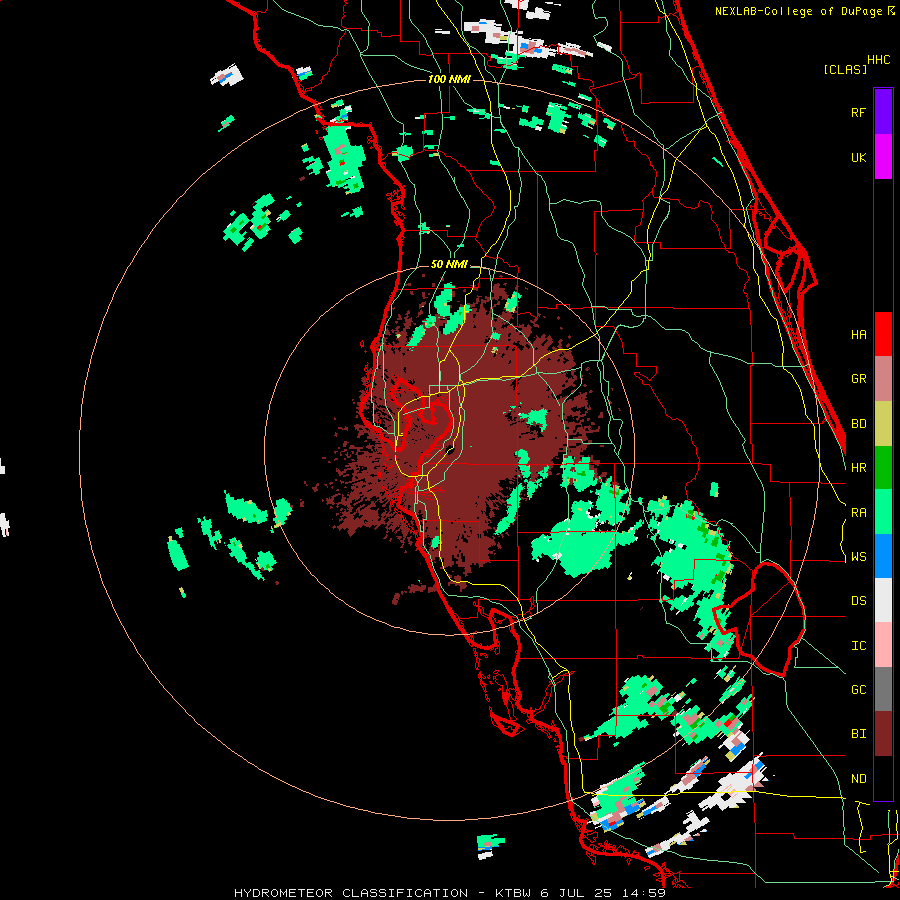The width and height of the screenshot is (900, 900).
Task: Click the 'DS' legend label
Action: (x=859, y=601)
